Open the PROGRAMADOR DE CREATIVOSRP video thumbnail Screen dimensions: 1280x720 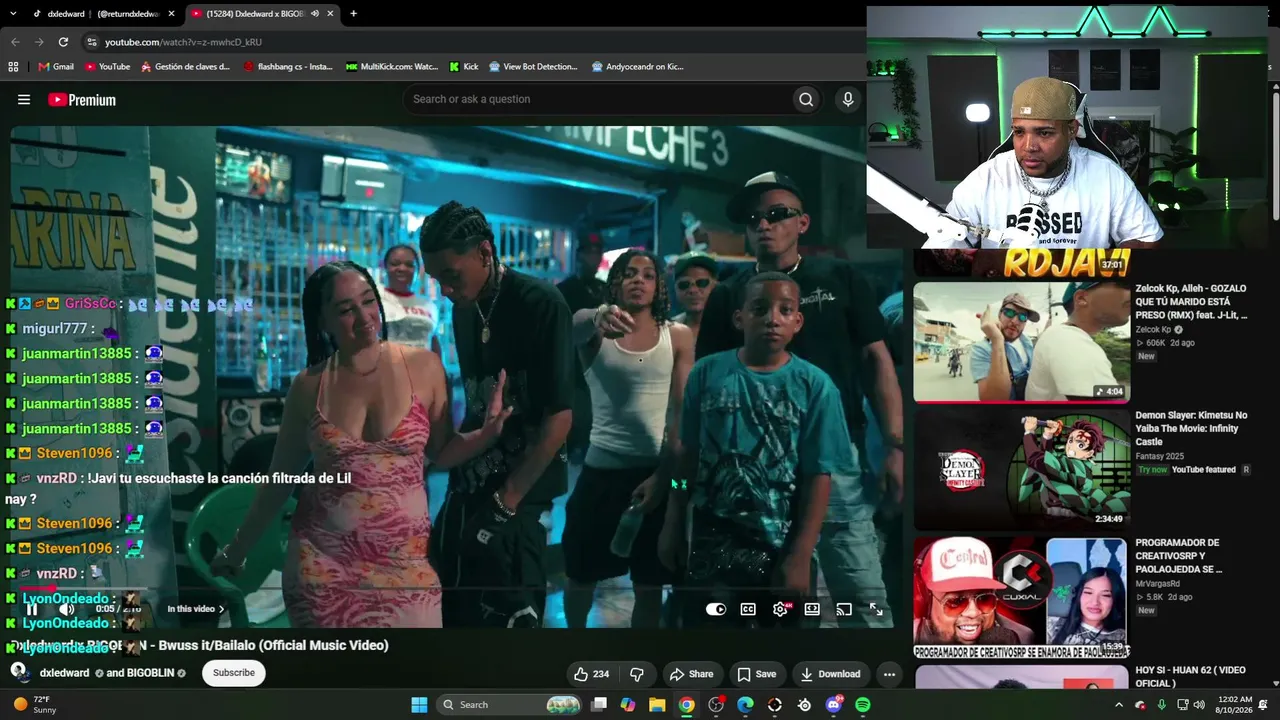(1020, 597)
